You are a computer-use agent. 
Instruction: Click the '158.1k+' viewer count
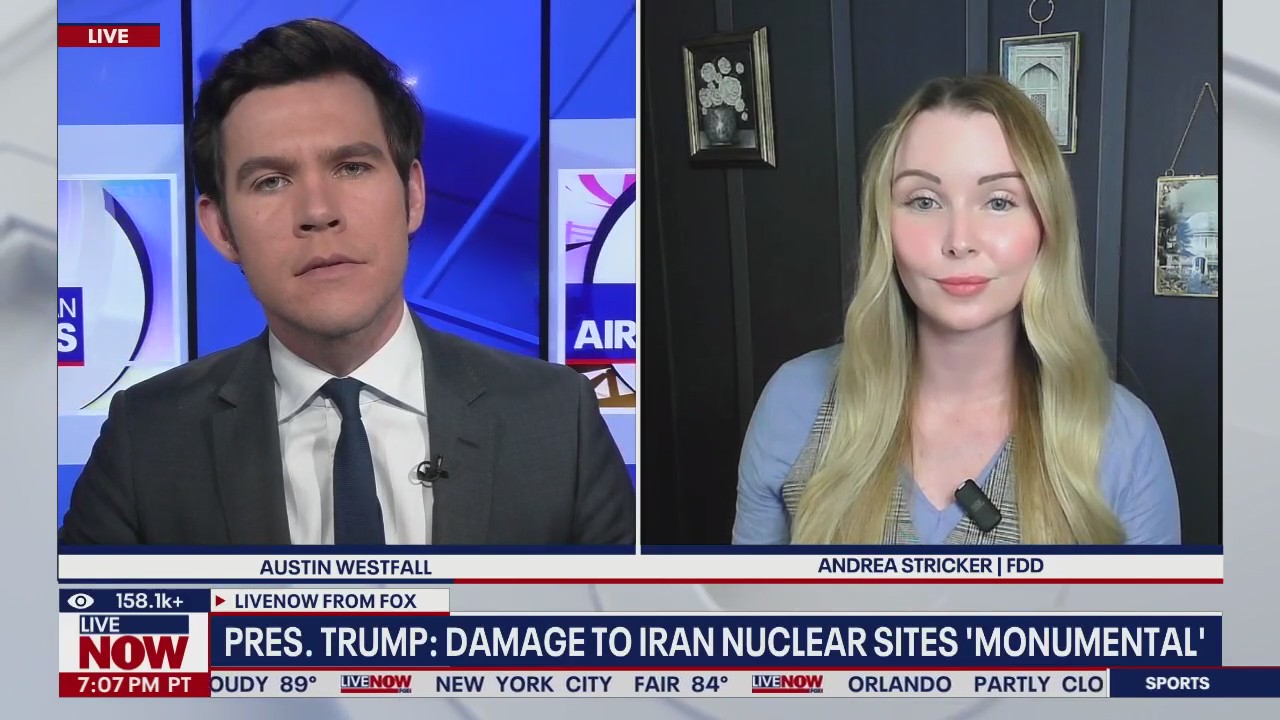(x=149, y=601)
